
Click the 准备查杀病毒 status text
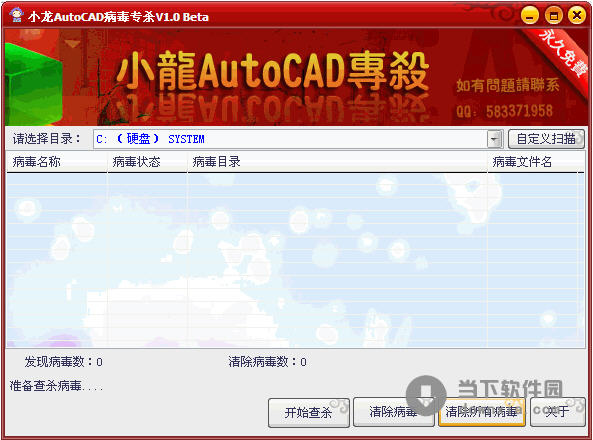[x=56, y=386]
